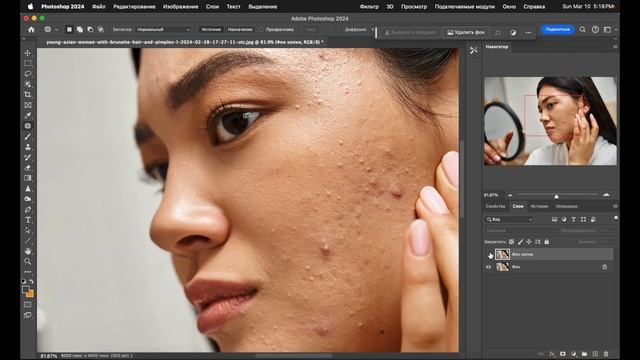Toggle lock all on layer
640x360 pixels.
[547, 242]
